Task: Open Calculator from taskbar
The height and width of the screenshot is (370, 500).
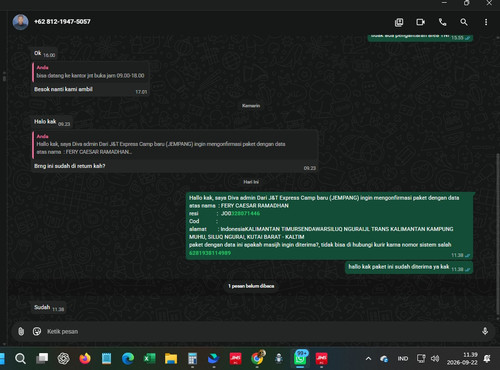Action: (192, 359)
